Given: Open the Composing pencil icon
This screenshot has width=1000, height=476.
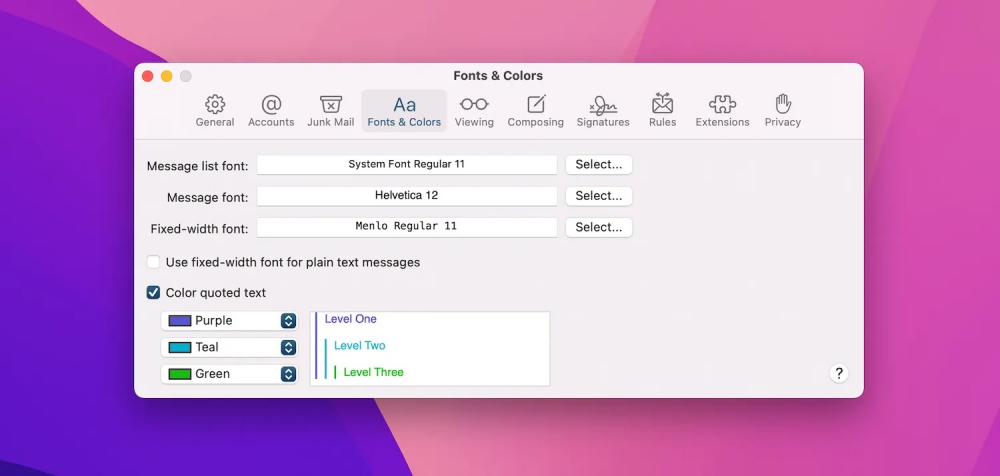Looking at the screenshot, I should click(536, 105).
